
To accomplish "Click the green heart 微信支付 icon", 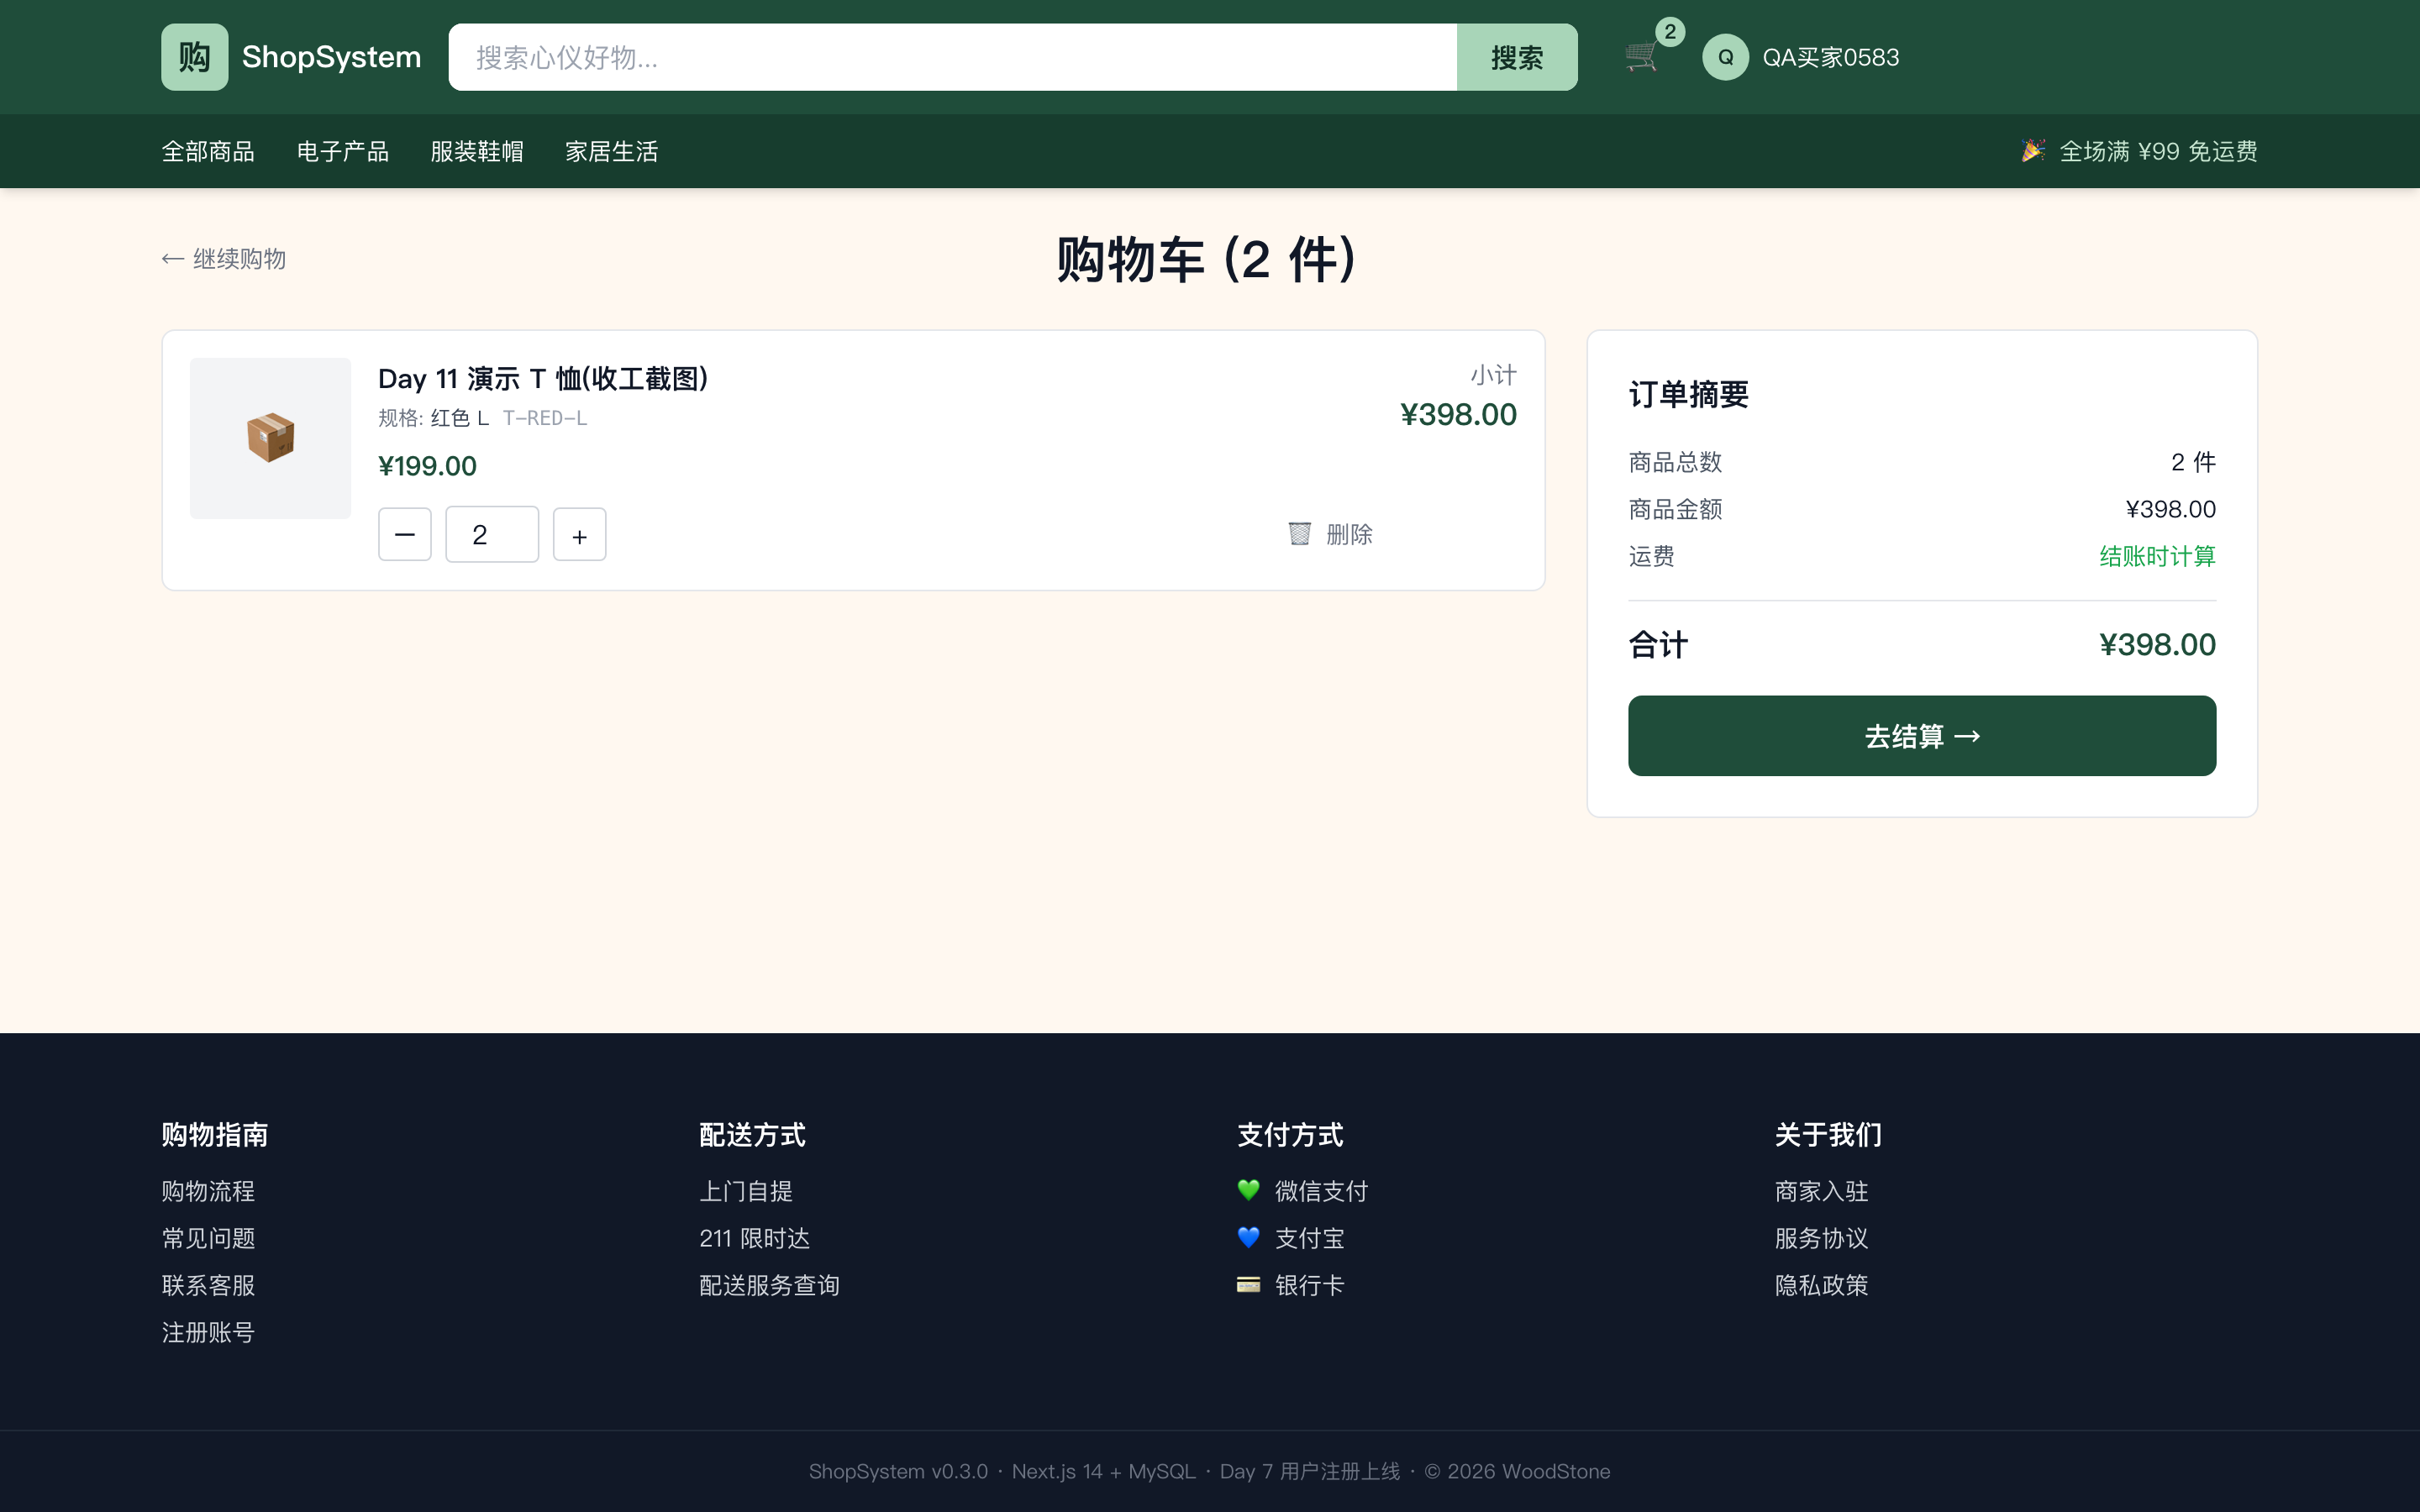I will pos(1248,1190).
